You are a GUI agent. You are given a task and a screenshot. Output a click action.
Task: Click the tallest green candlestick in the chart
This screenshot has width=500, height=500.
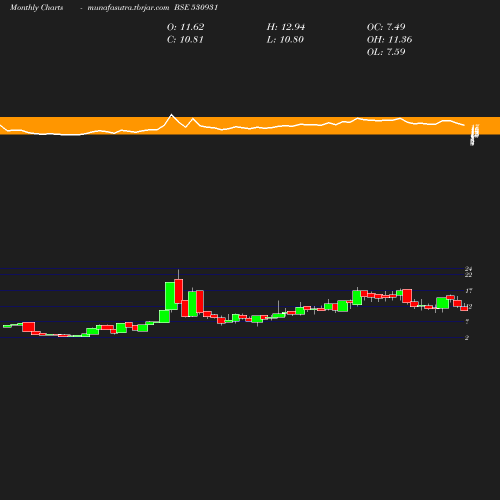(x=170, y=296)
